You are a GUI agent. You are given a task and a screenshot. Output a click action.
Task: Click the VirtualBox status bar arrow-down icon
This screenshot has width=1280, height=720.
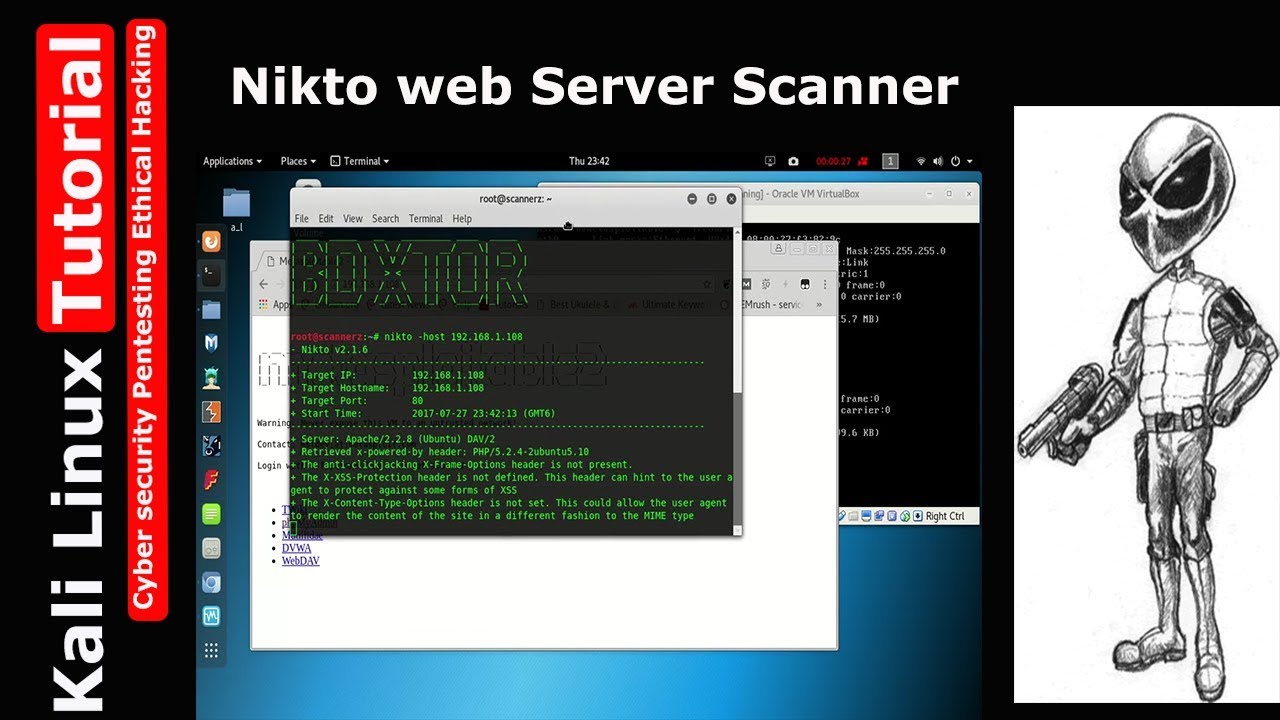[917, 516]
